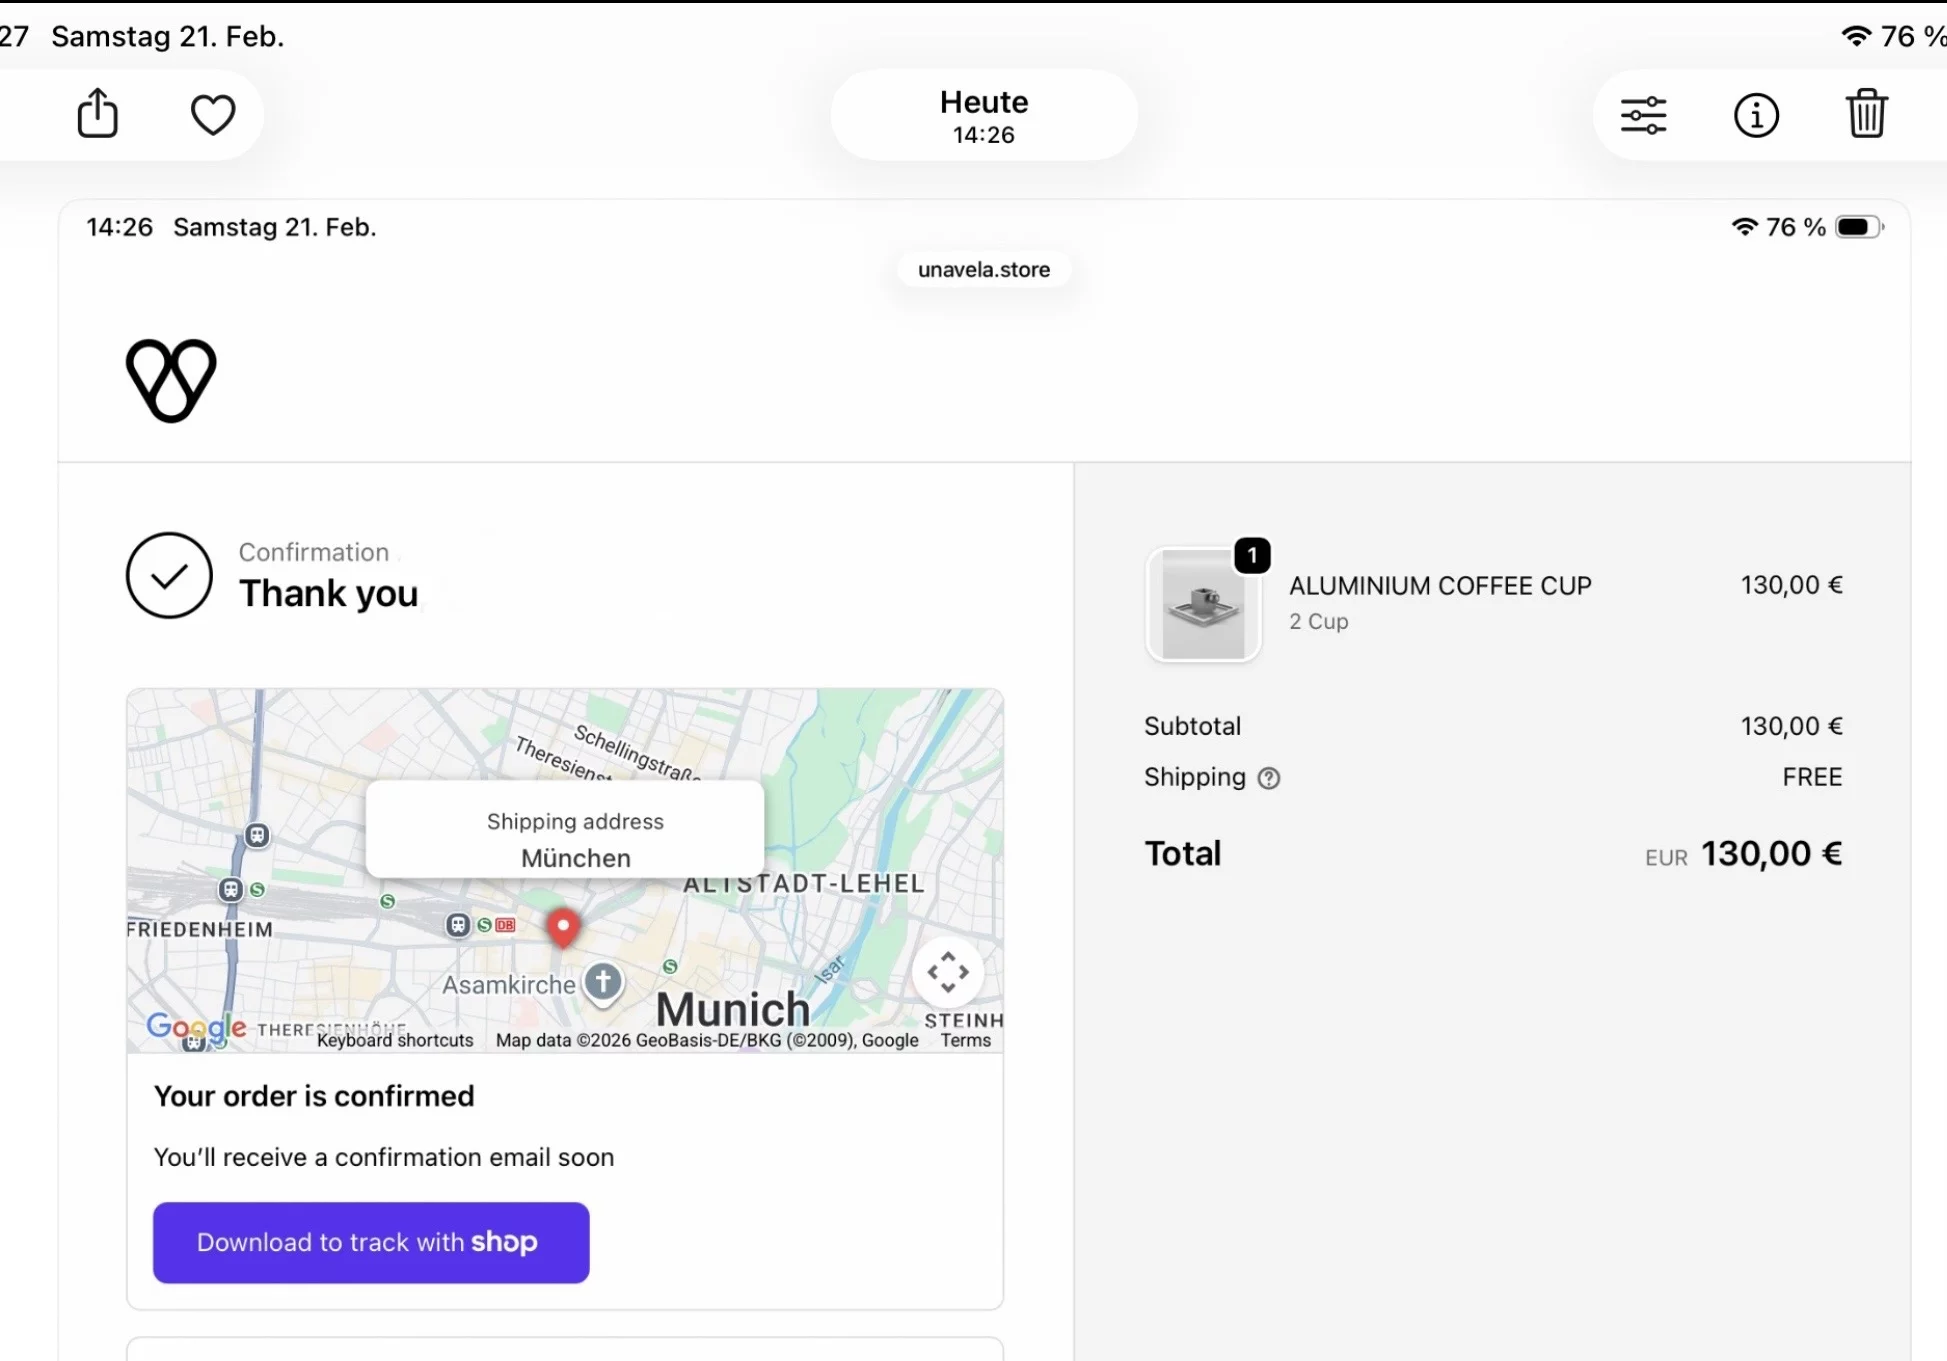
Task: Click the Google logo on the map
Action: 196,1027
